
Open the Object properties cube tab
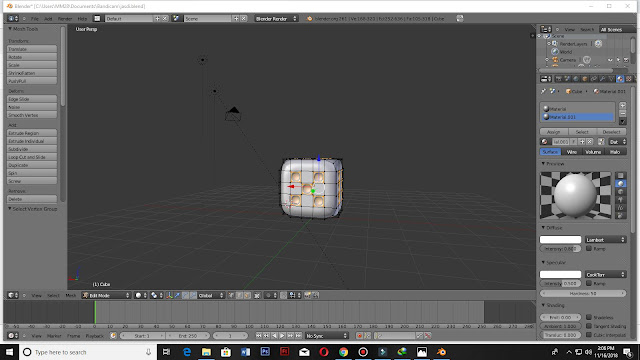click(x=584, y=79)
